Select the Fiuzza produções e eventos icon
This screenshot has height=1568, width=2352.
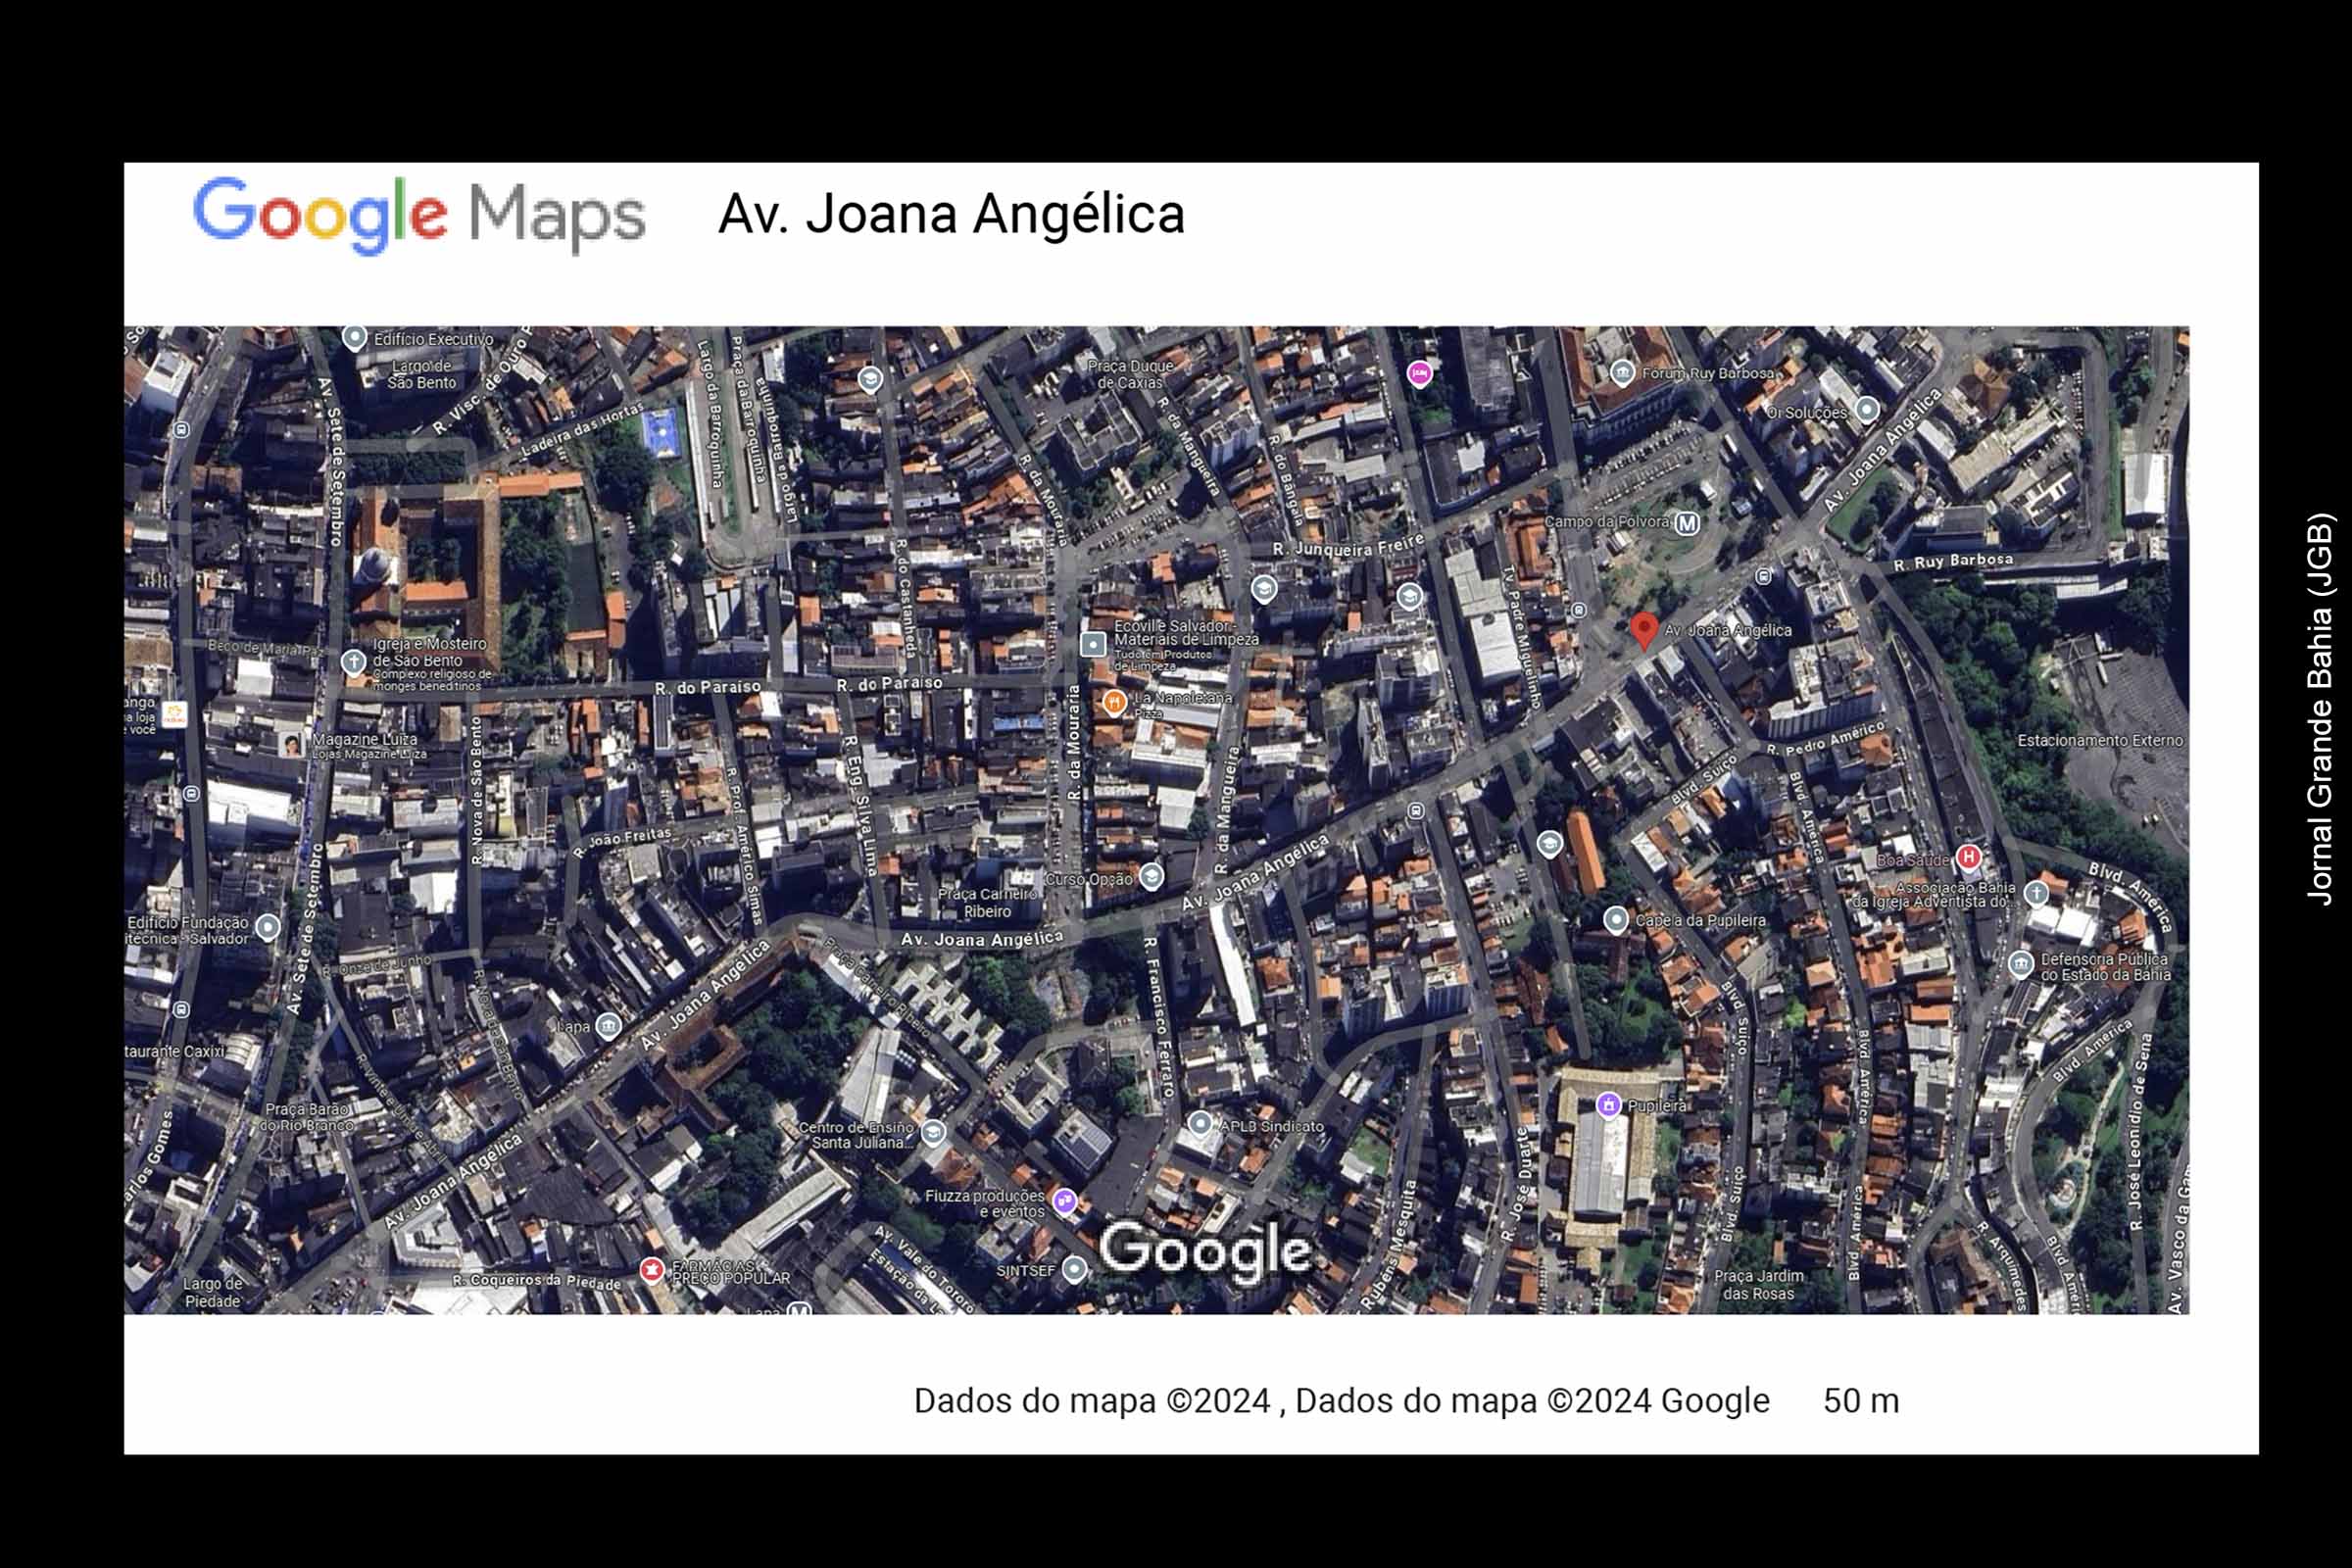pos(1065,1201)
